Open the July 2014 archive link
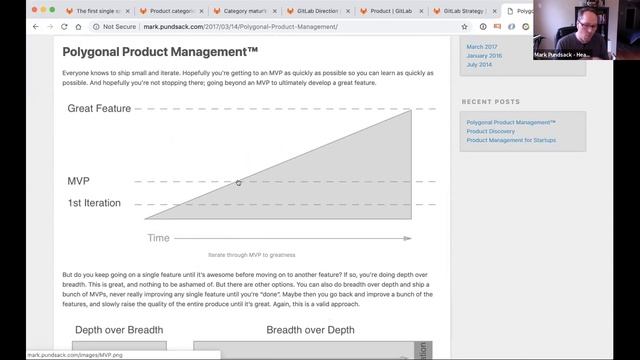Image resolution: width=640 pixels, height=360 pixels. pos(479,64)
